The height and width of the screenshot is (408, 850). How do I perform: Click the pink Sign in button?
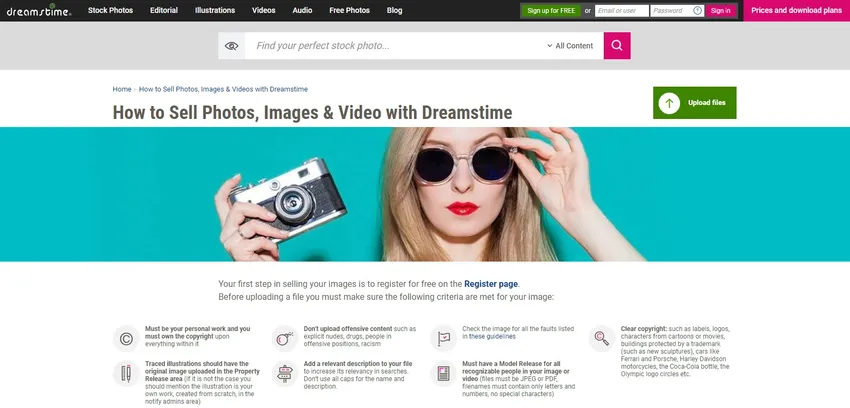pos(720,11)
